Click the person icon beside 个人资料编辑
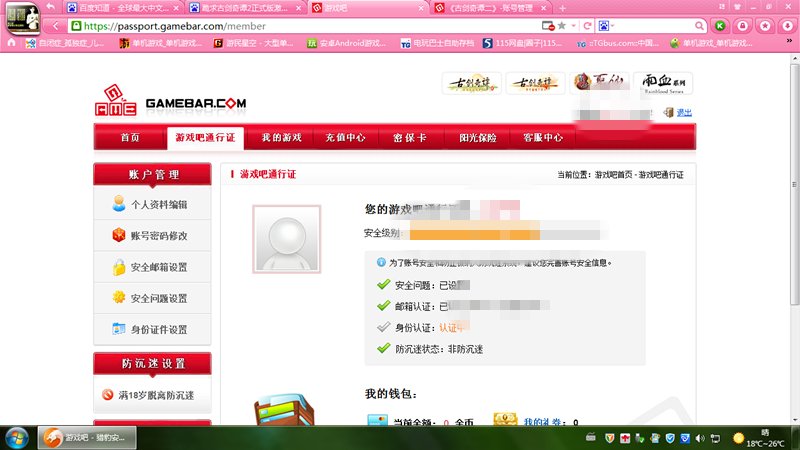The image size is (800, 450). [x=119, y=204]
